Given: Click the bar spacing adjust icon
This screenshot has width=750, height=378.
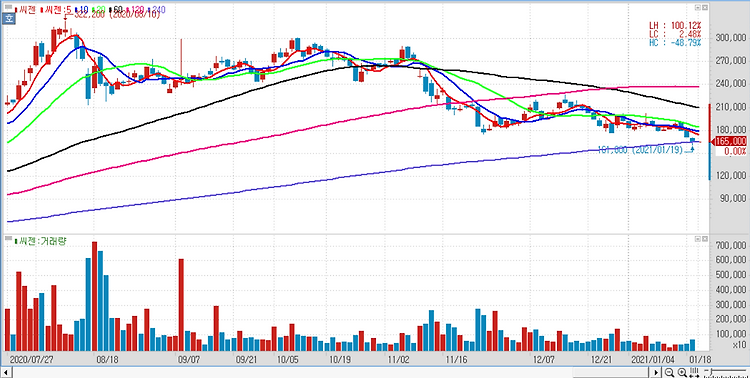Looking at the screenshot, I should pyautogui.click(x=695, y=372).
